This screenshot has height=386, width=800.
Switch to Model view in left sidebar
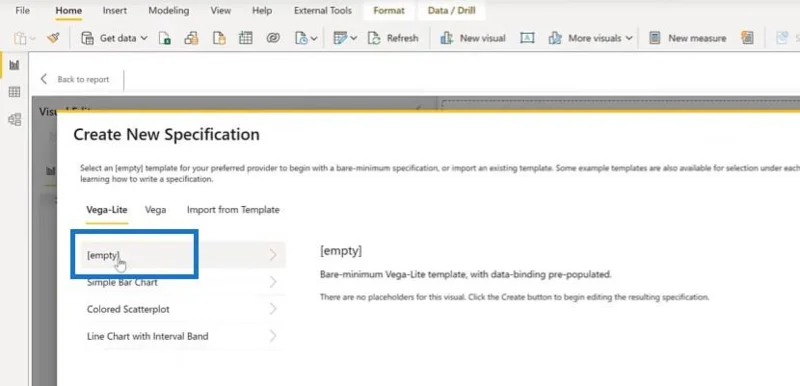(14, 120)
